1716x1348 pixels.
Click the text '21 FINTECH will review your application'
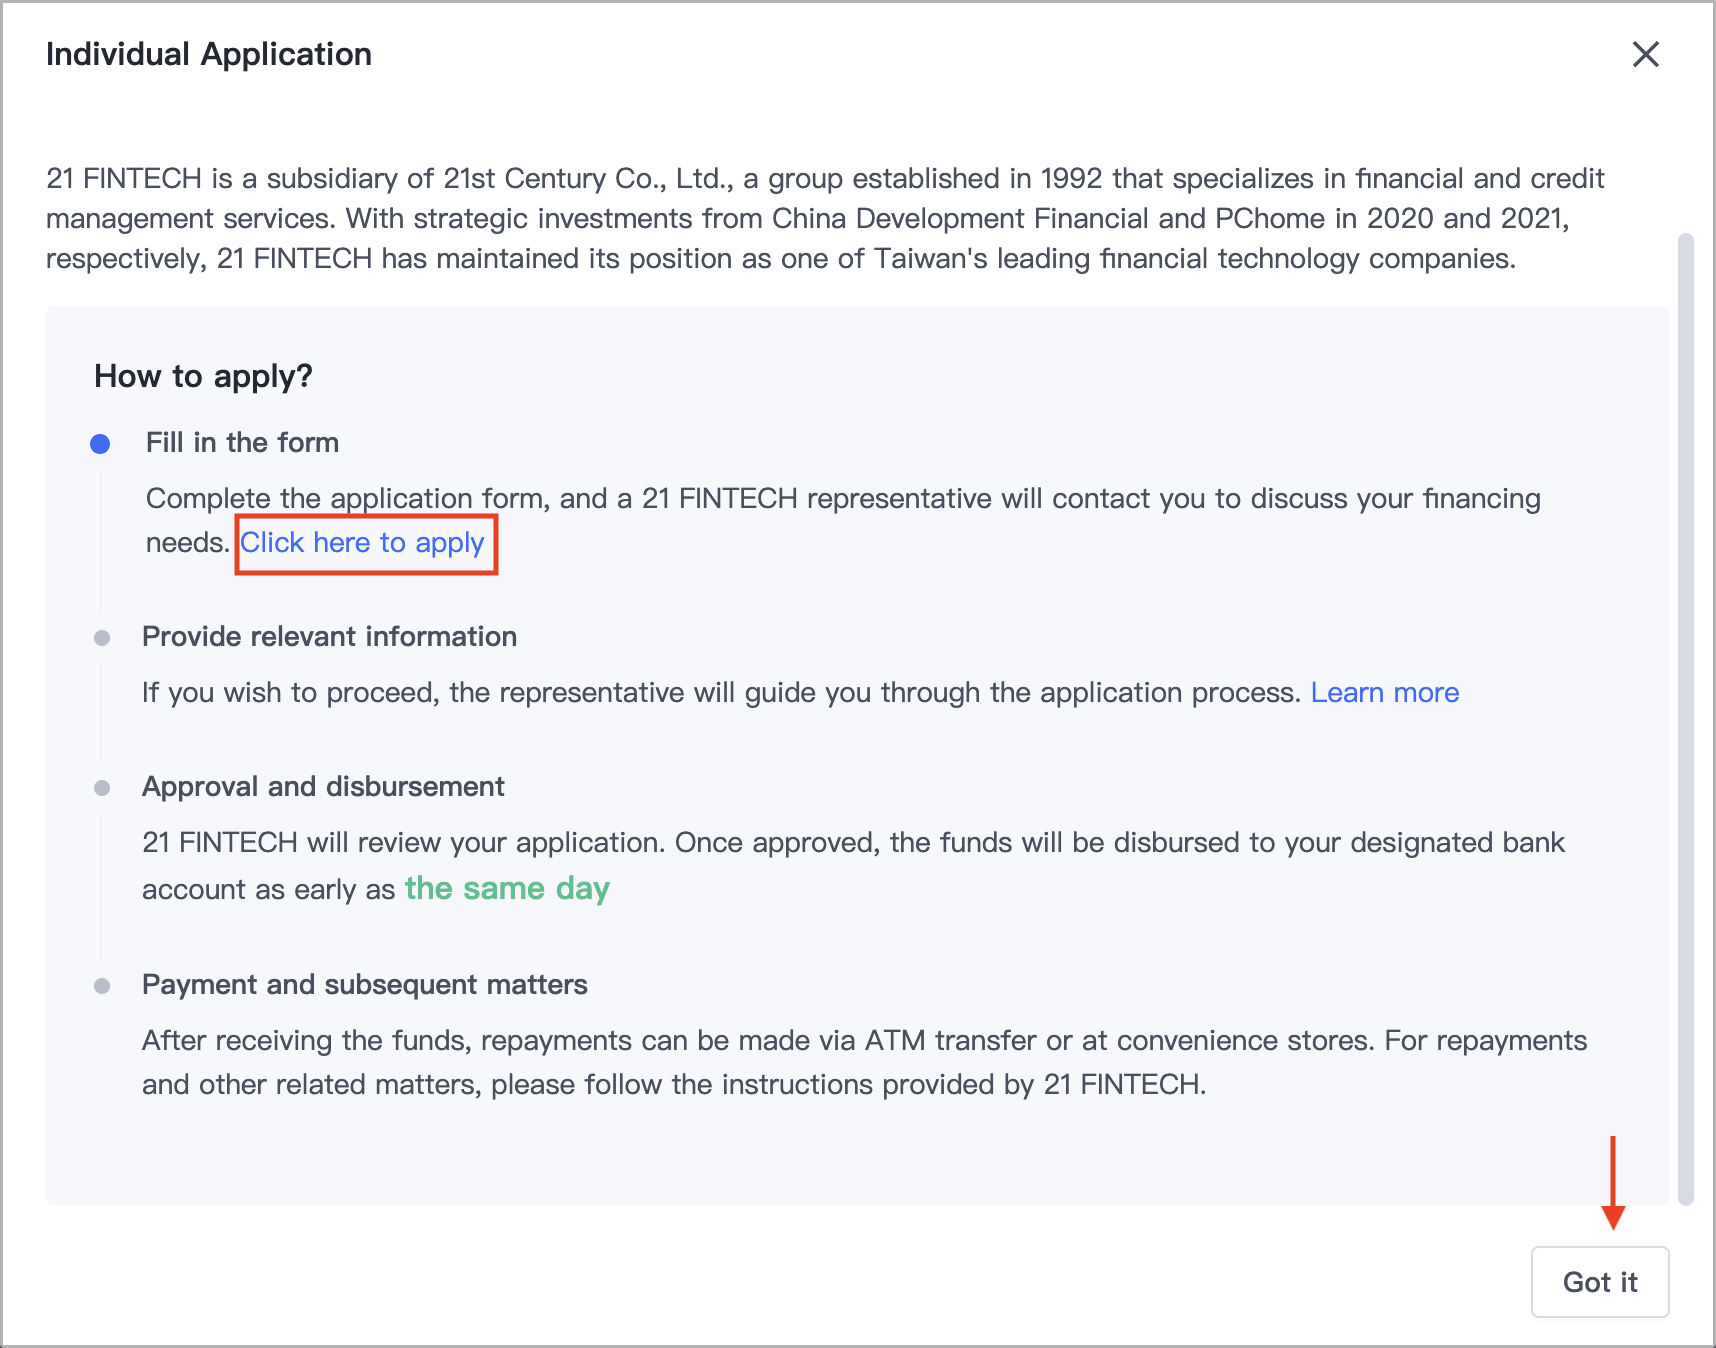[x=403, y=842]
